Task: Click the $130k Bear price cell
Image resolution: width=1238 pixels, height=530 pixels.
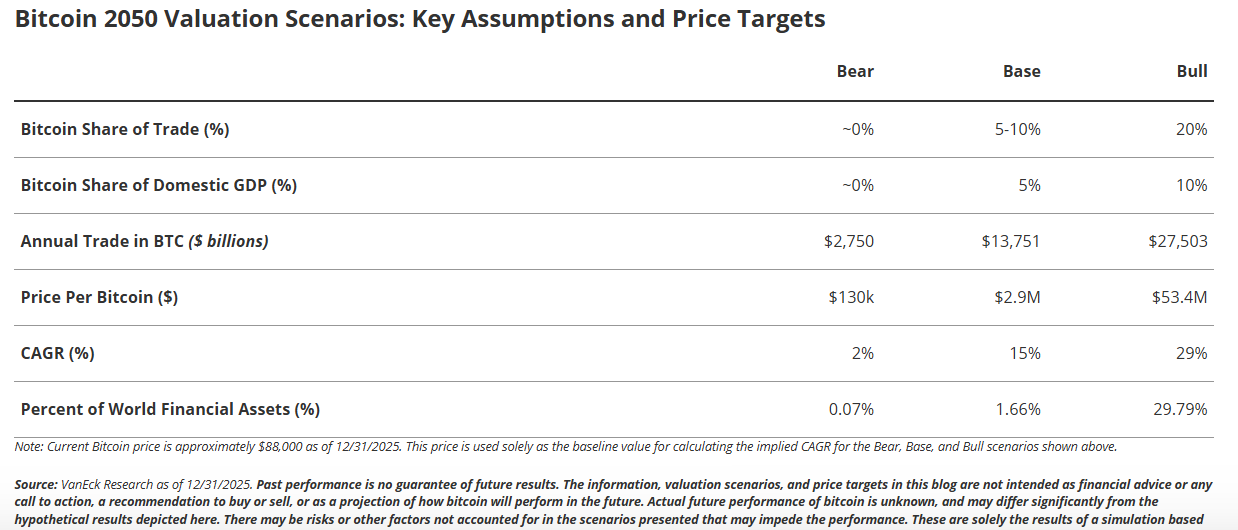Action: (851, 297)
